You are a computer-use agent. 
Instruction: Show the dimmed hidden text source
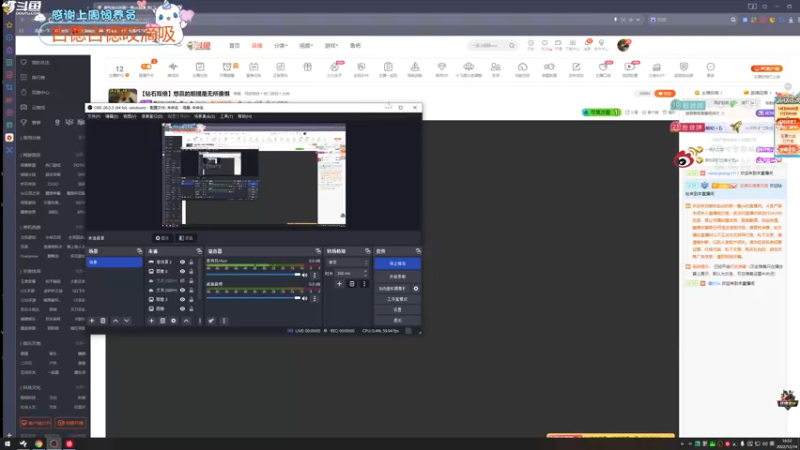coord(182,281)
